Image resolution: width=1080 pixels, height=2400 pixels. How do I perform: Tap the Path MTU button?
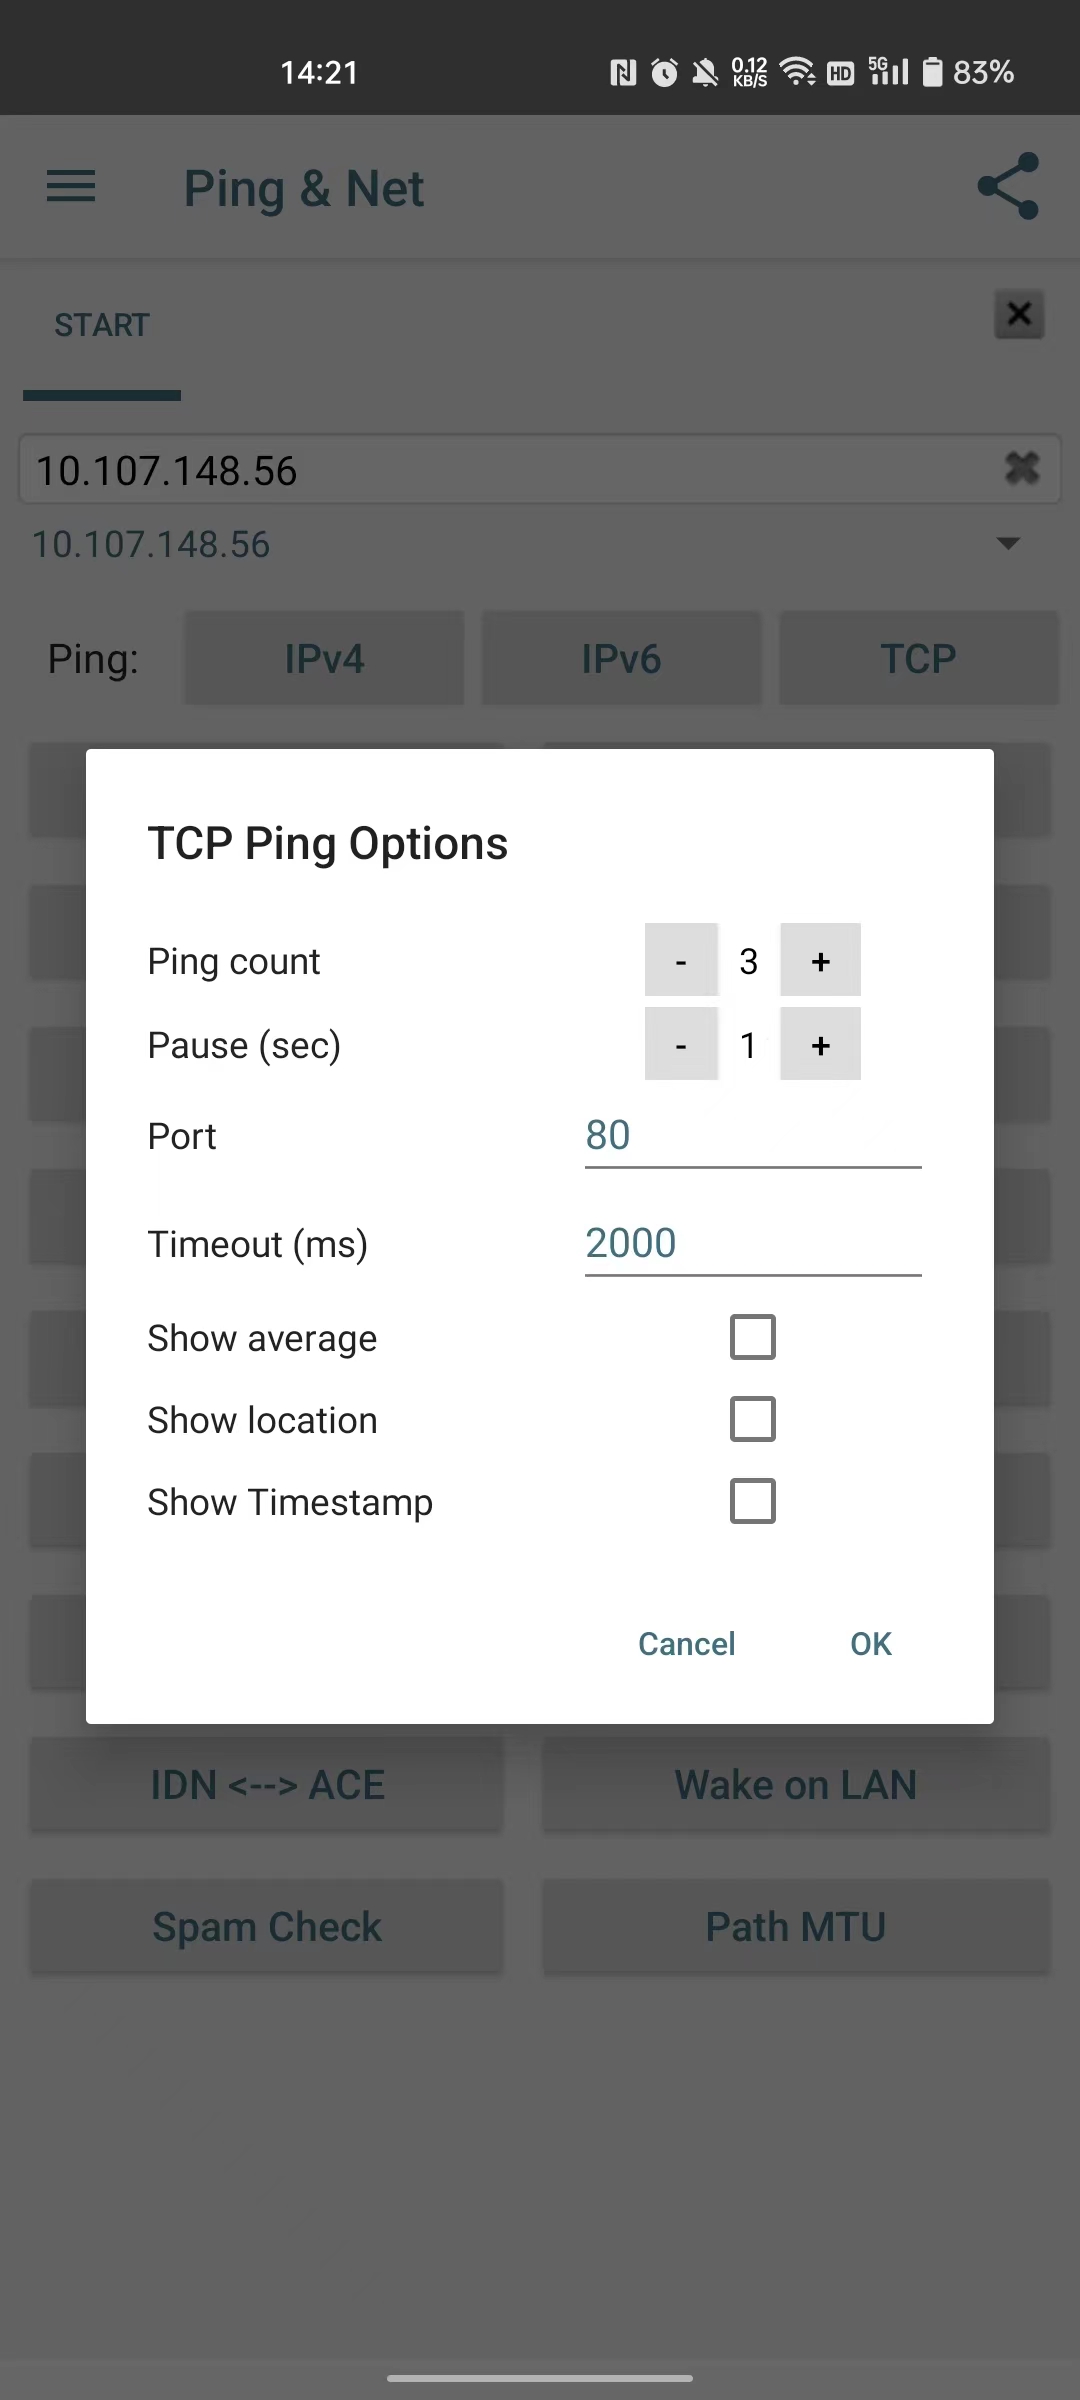point(796,1927)
